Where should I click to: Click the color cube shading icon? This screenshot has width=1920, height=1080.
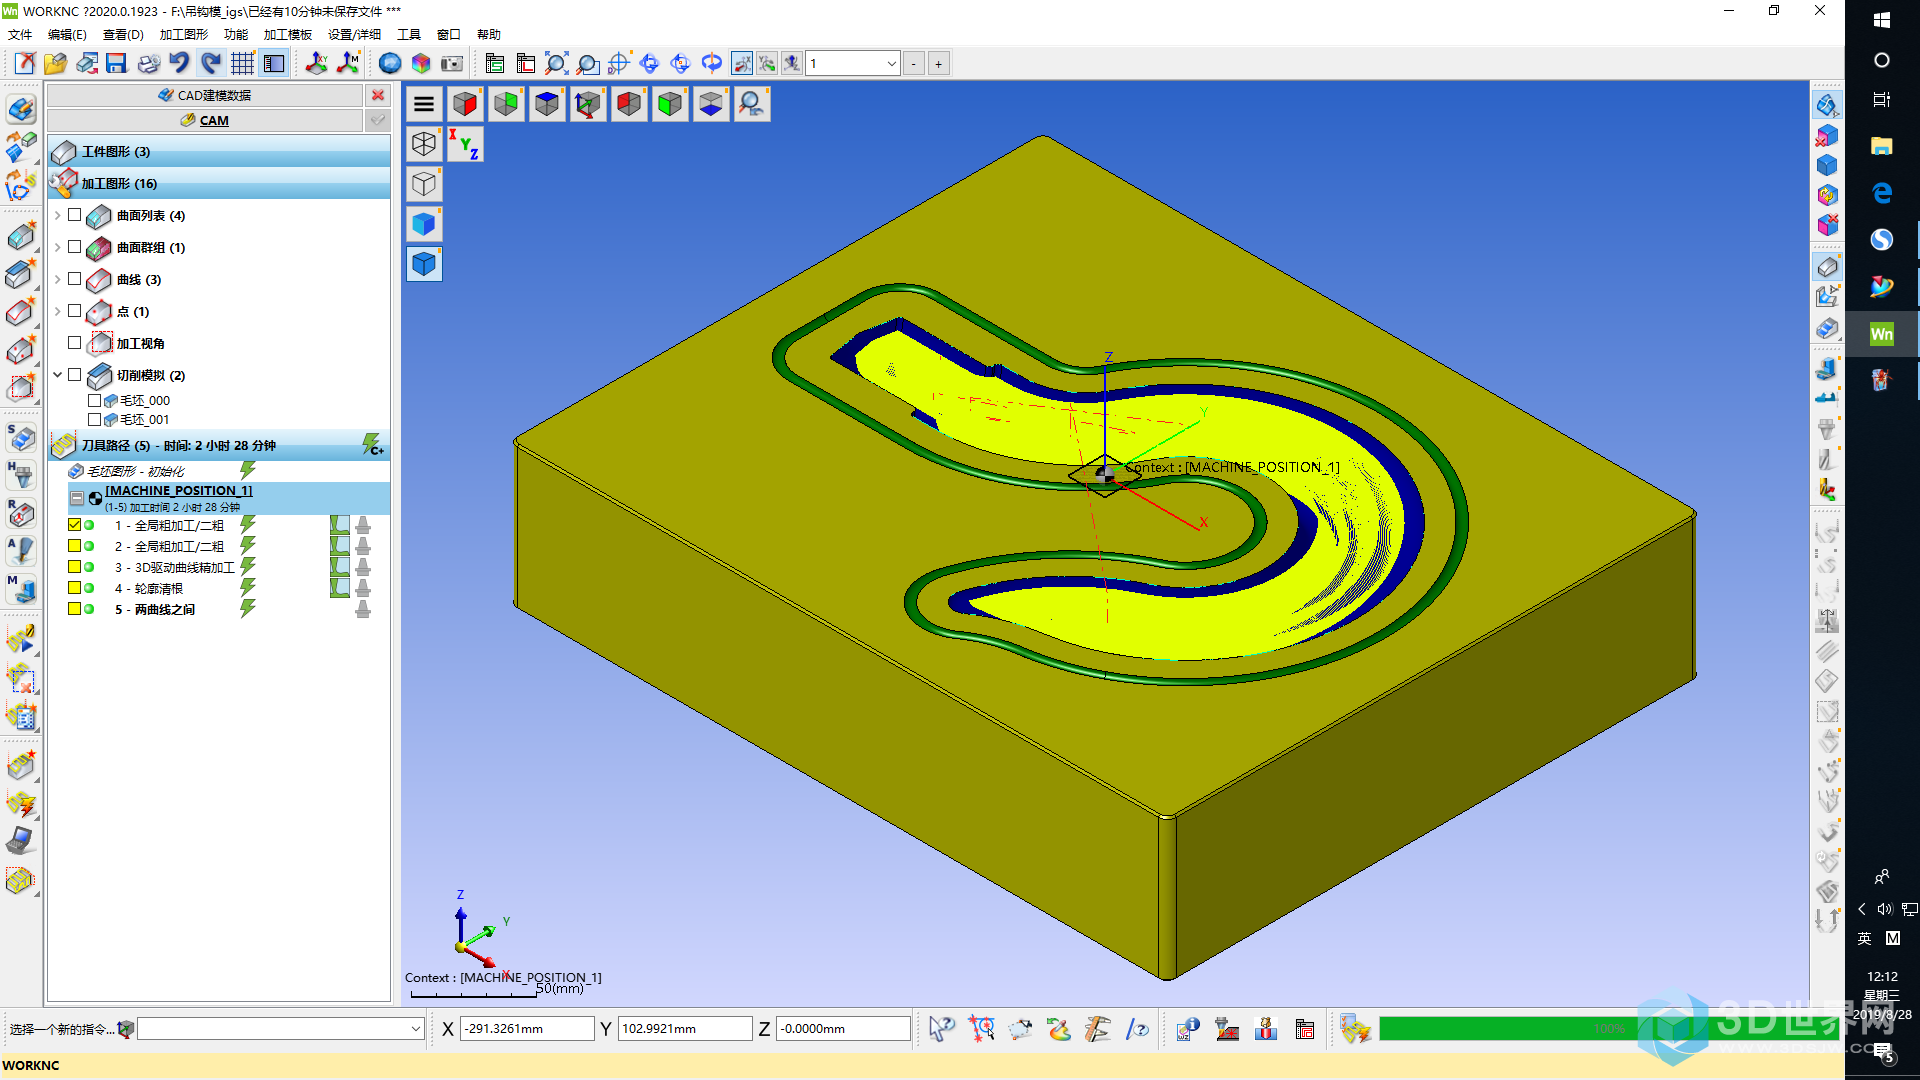[421, 64]
